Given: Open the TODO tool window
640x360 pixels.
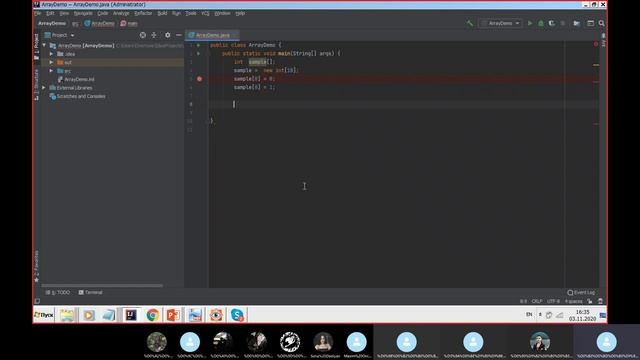Looking at the screenshot, I should [x=58, y=293].
